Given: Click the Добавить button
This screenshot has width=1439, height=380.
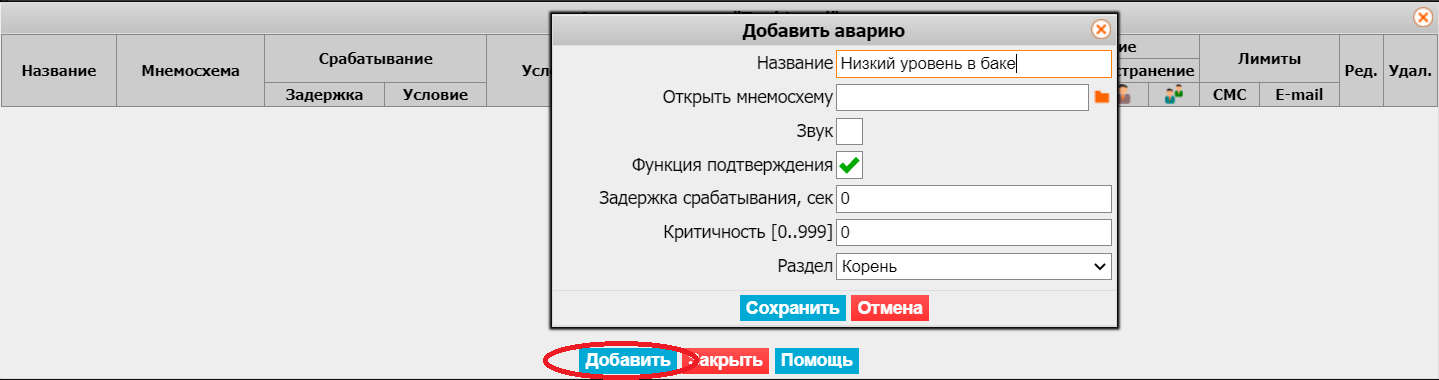Looking at the screenshot, I should click(x=627, y=360).
